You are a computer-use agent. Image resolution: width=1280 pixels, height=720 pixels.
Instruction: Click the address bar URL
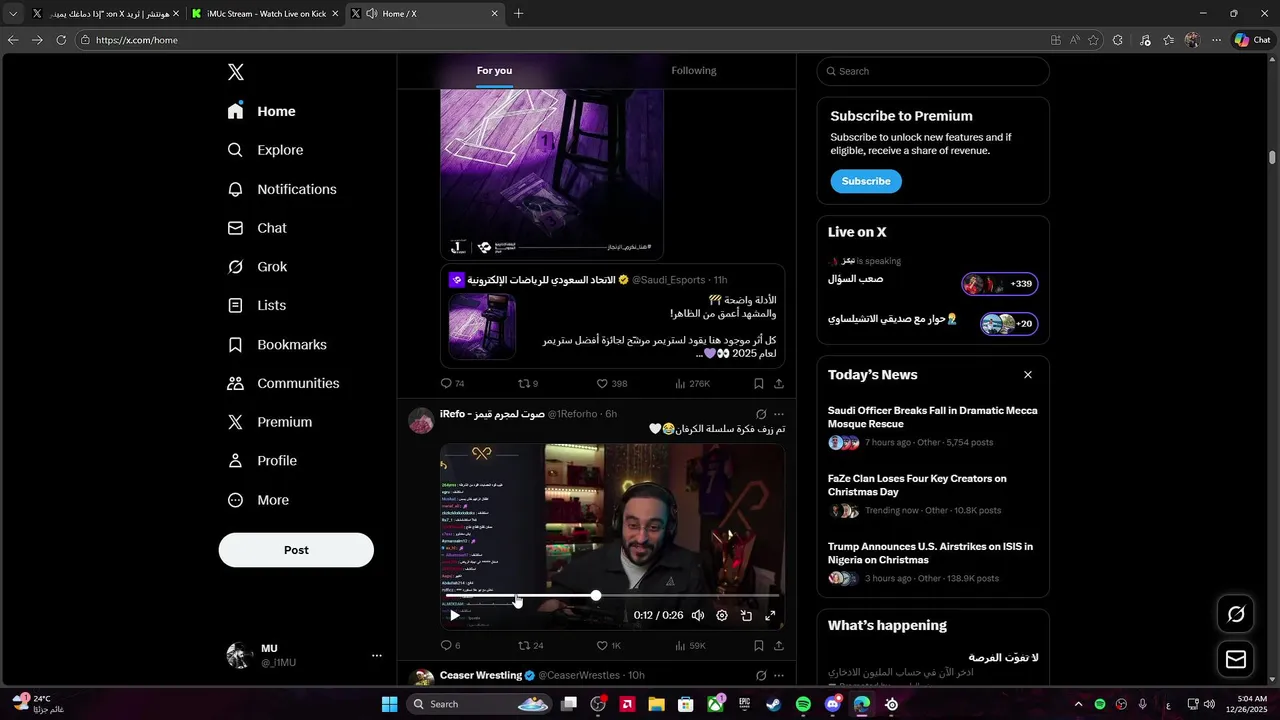136,40
